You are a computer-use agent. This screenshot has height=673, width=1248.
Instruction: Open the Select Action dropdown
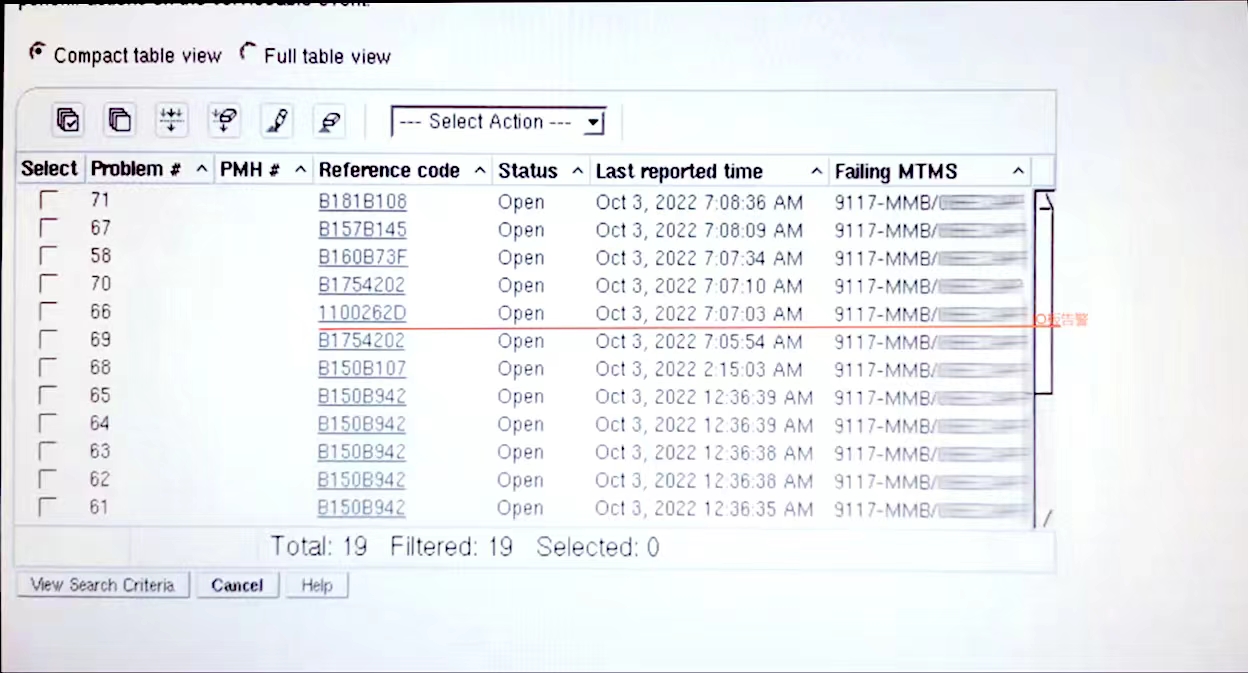pyautogui.click(x=498, y=122)
